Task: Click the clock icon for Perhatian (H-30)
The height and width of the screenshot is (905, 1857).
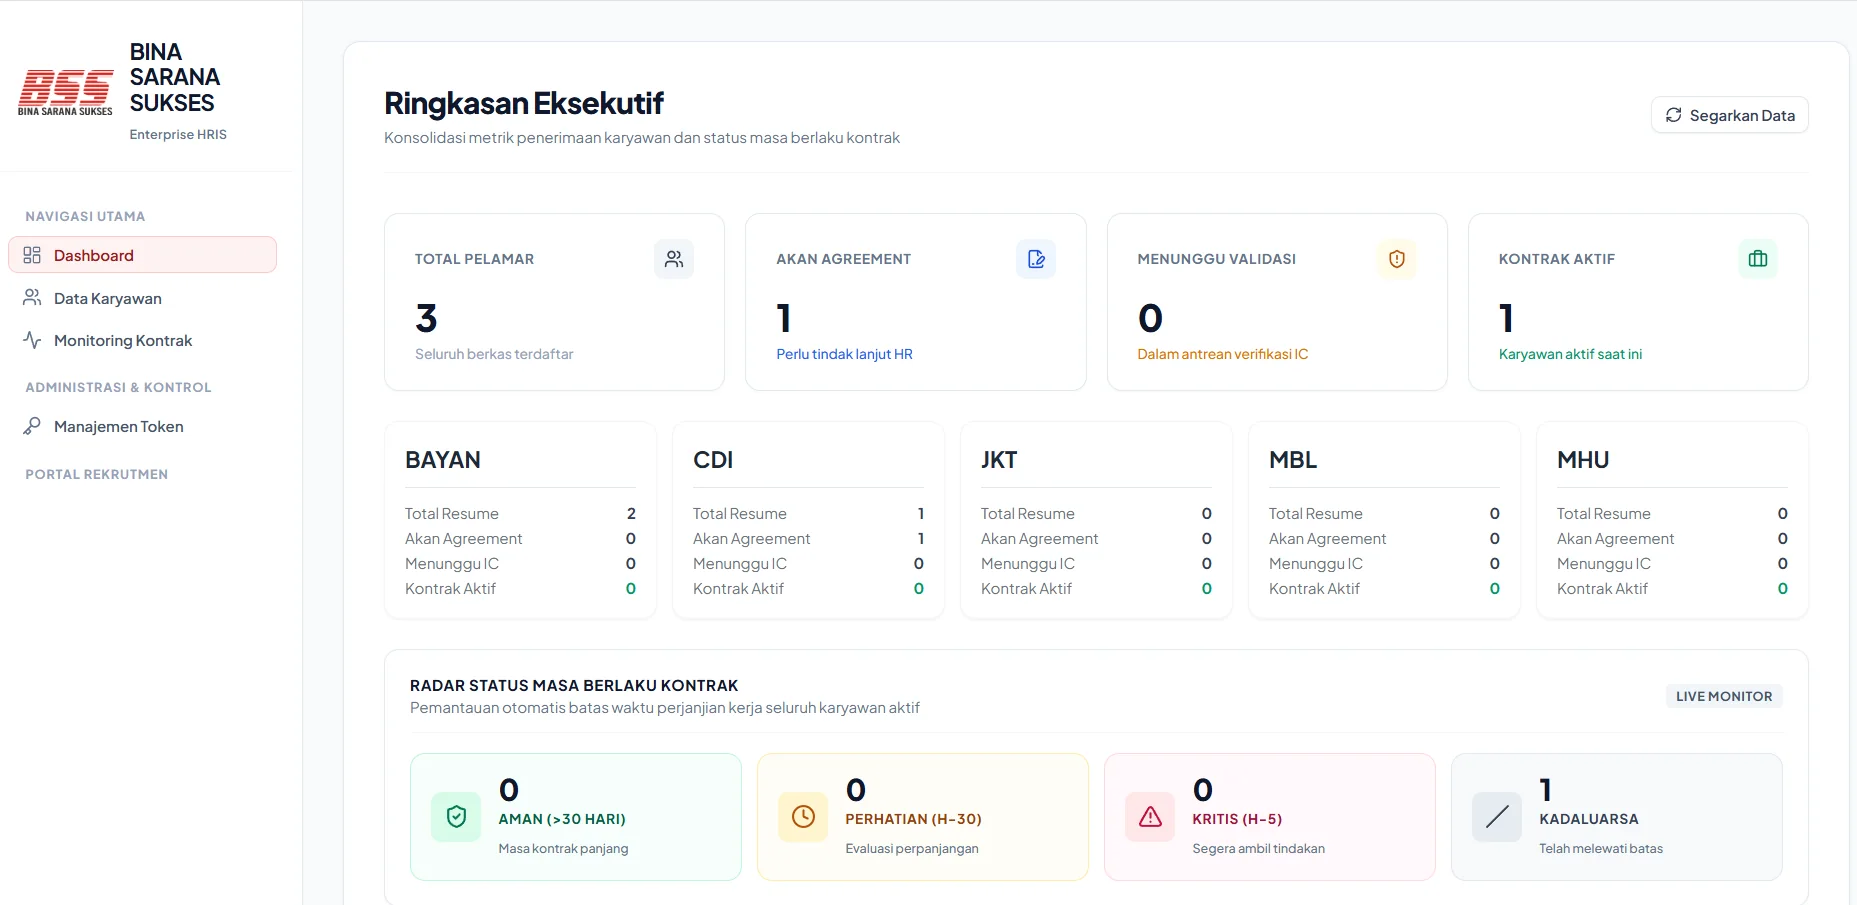Action: point(803,817)
